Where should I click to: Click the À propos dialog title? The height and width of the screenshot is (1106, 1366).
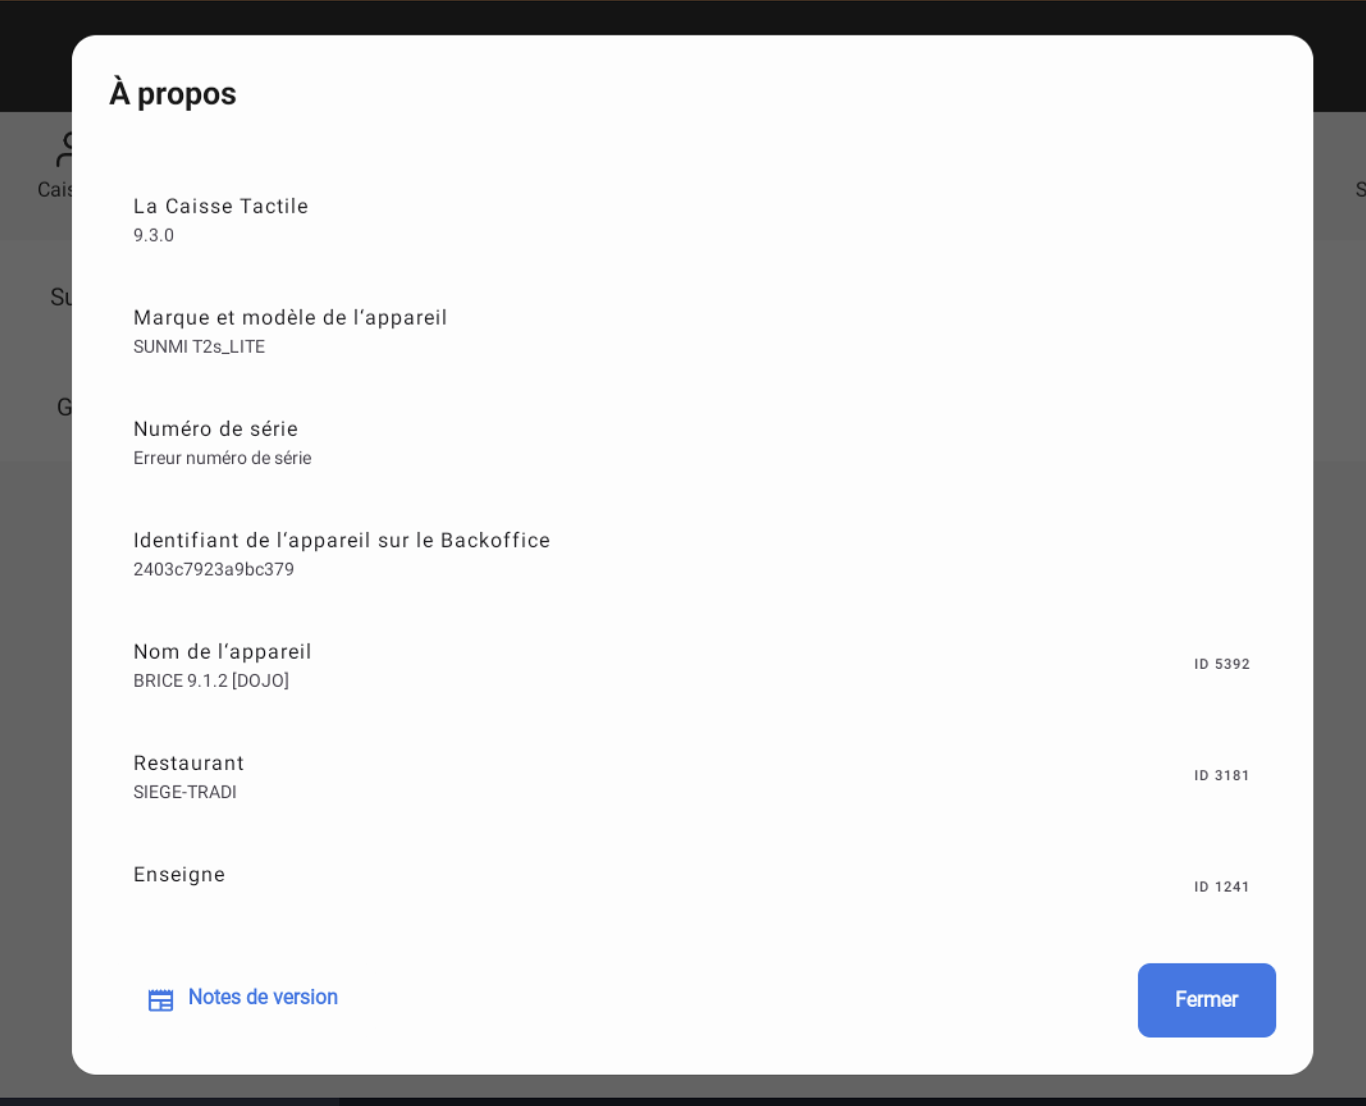tap(173, 94)
